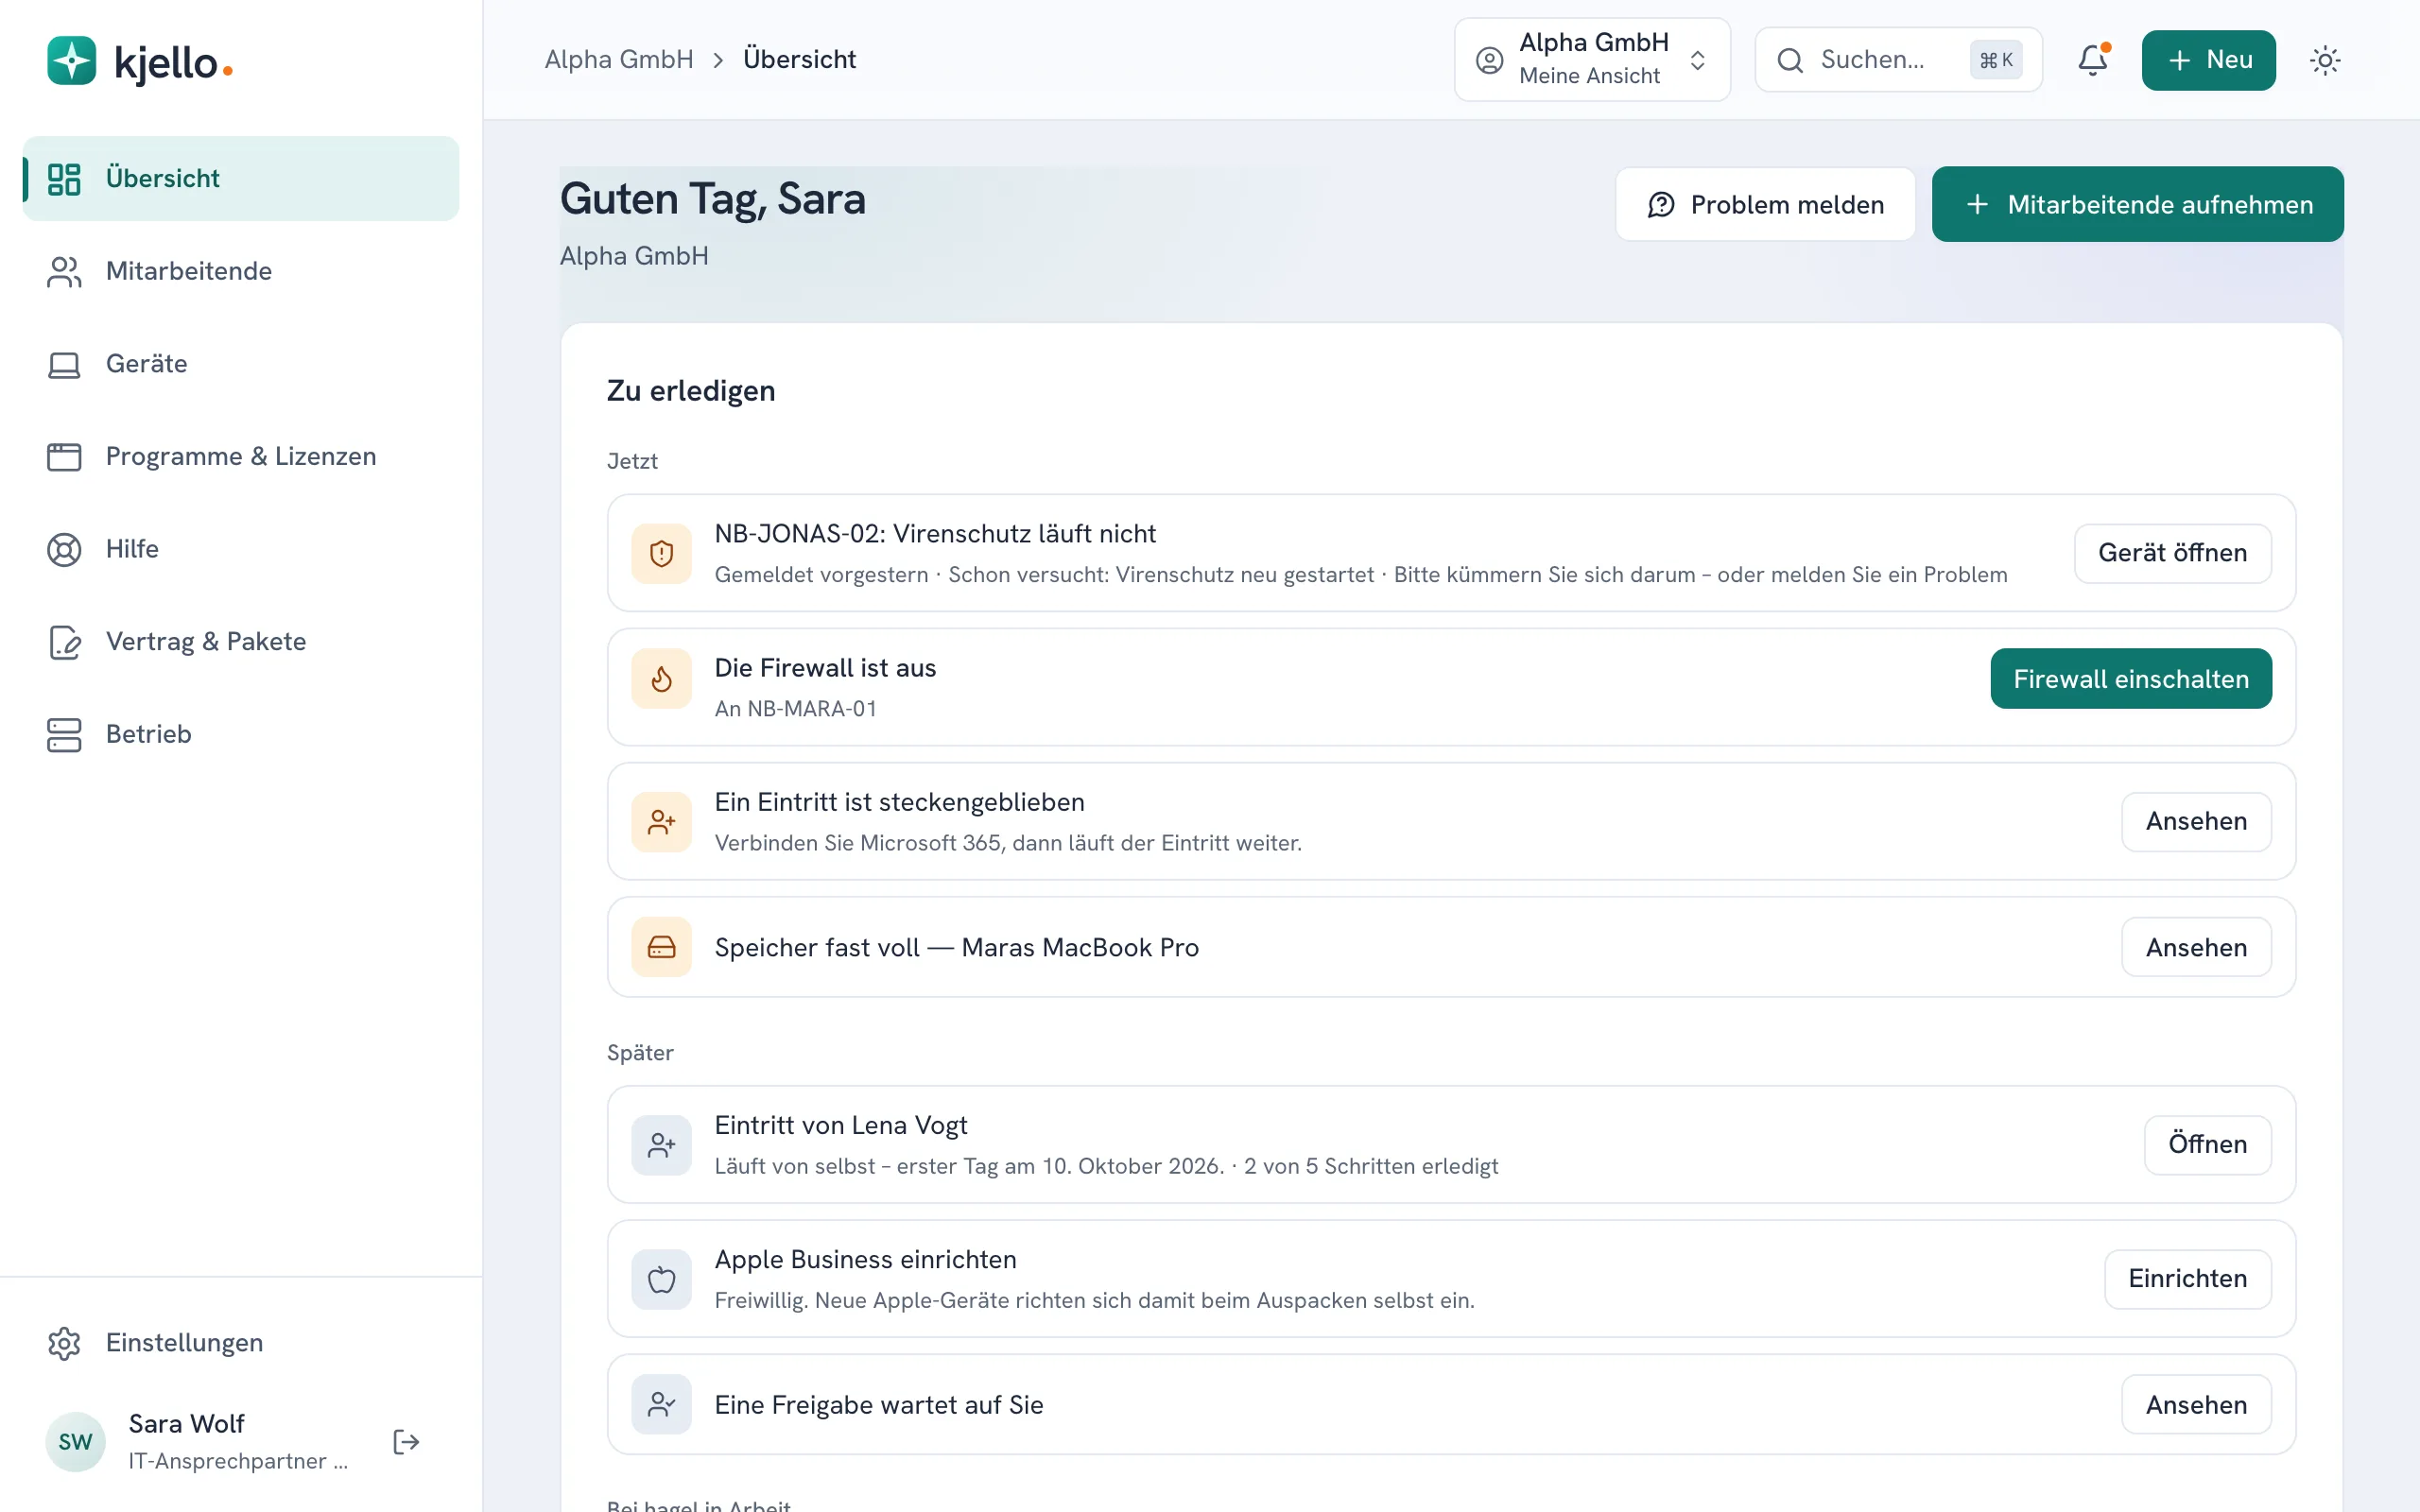Click Alpha GmbH in the breadcrumb

point(619,60)
